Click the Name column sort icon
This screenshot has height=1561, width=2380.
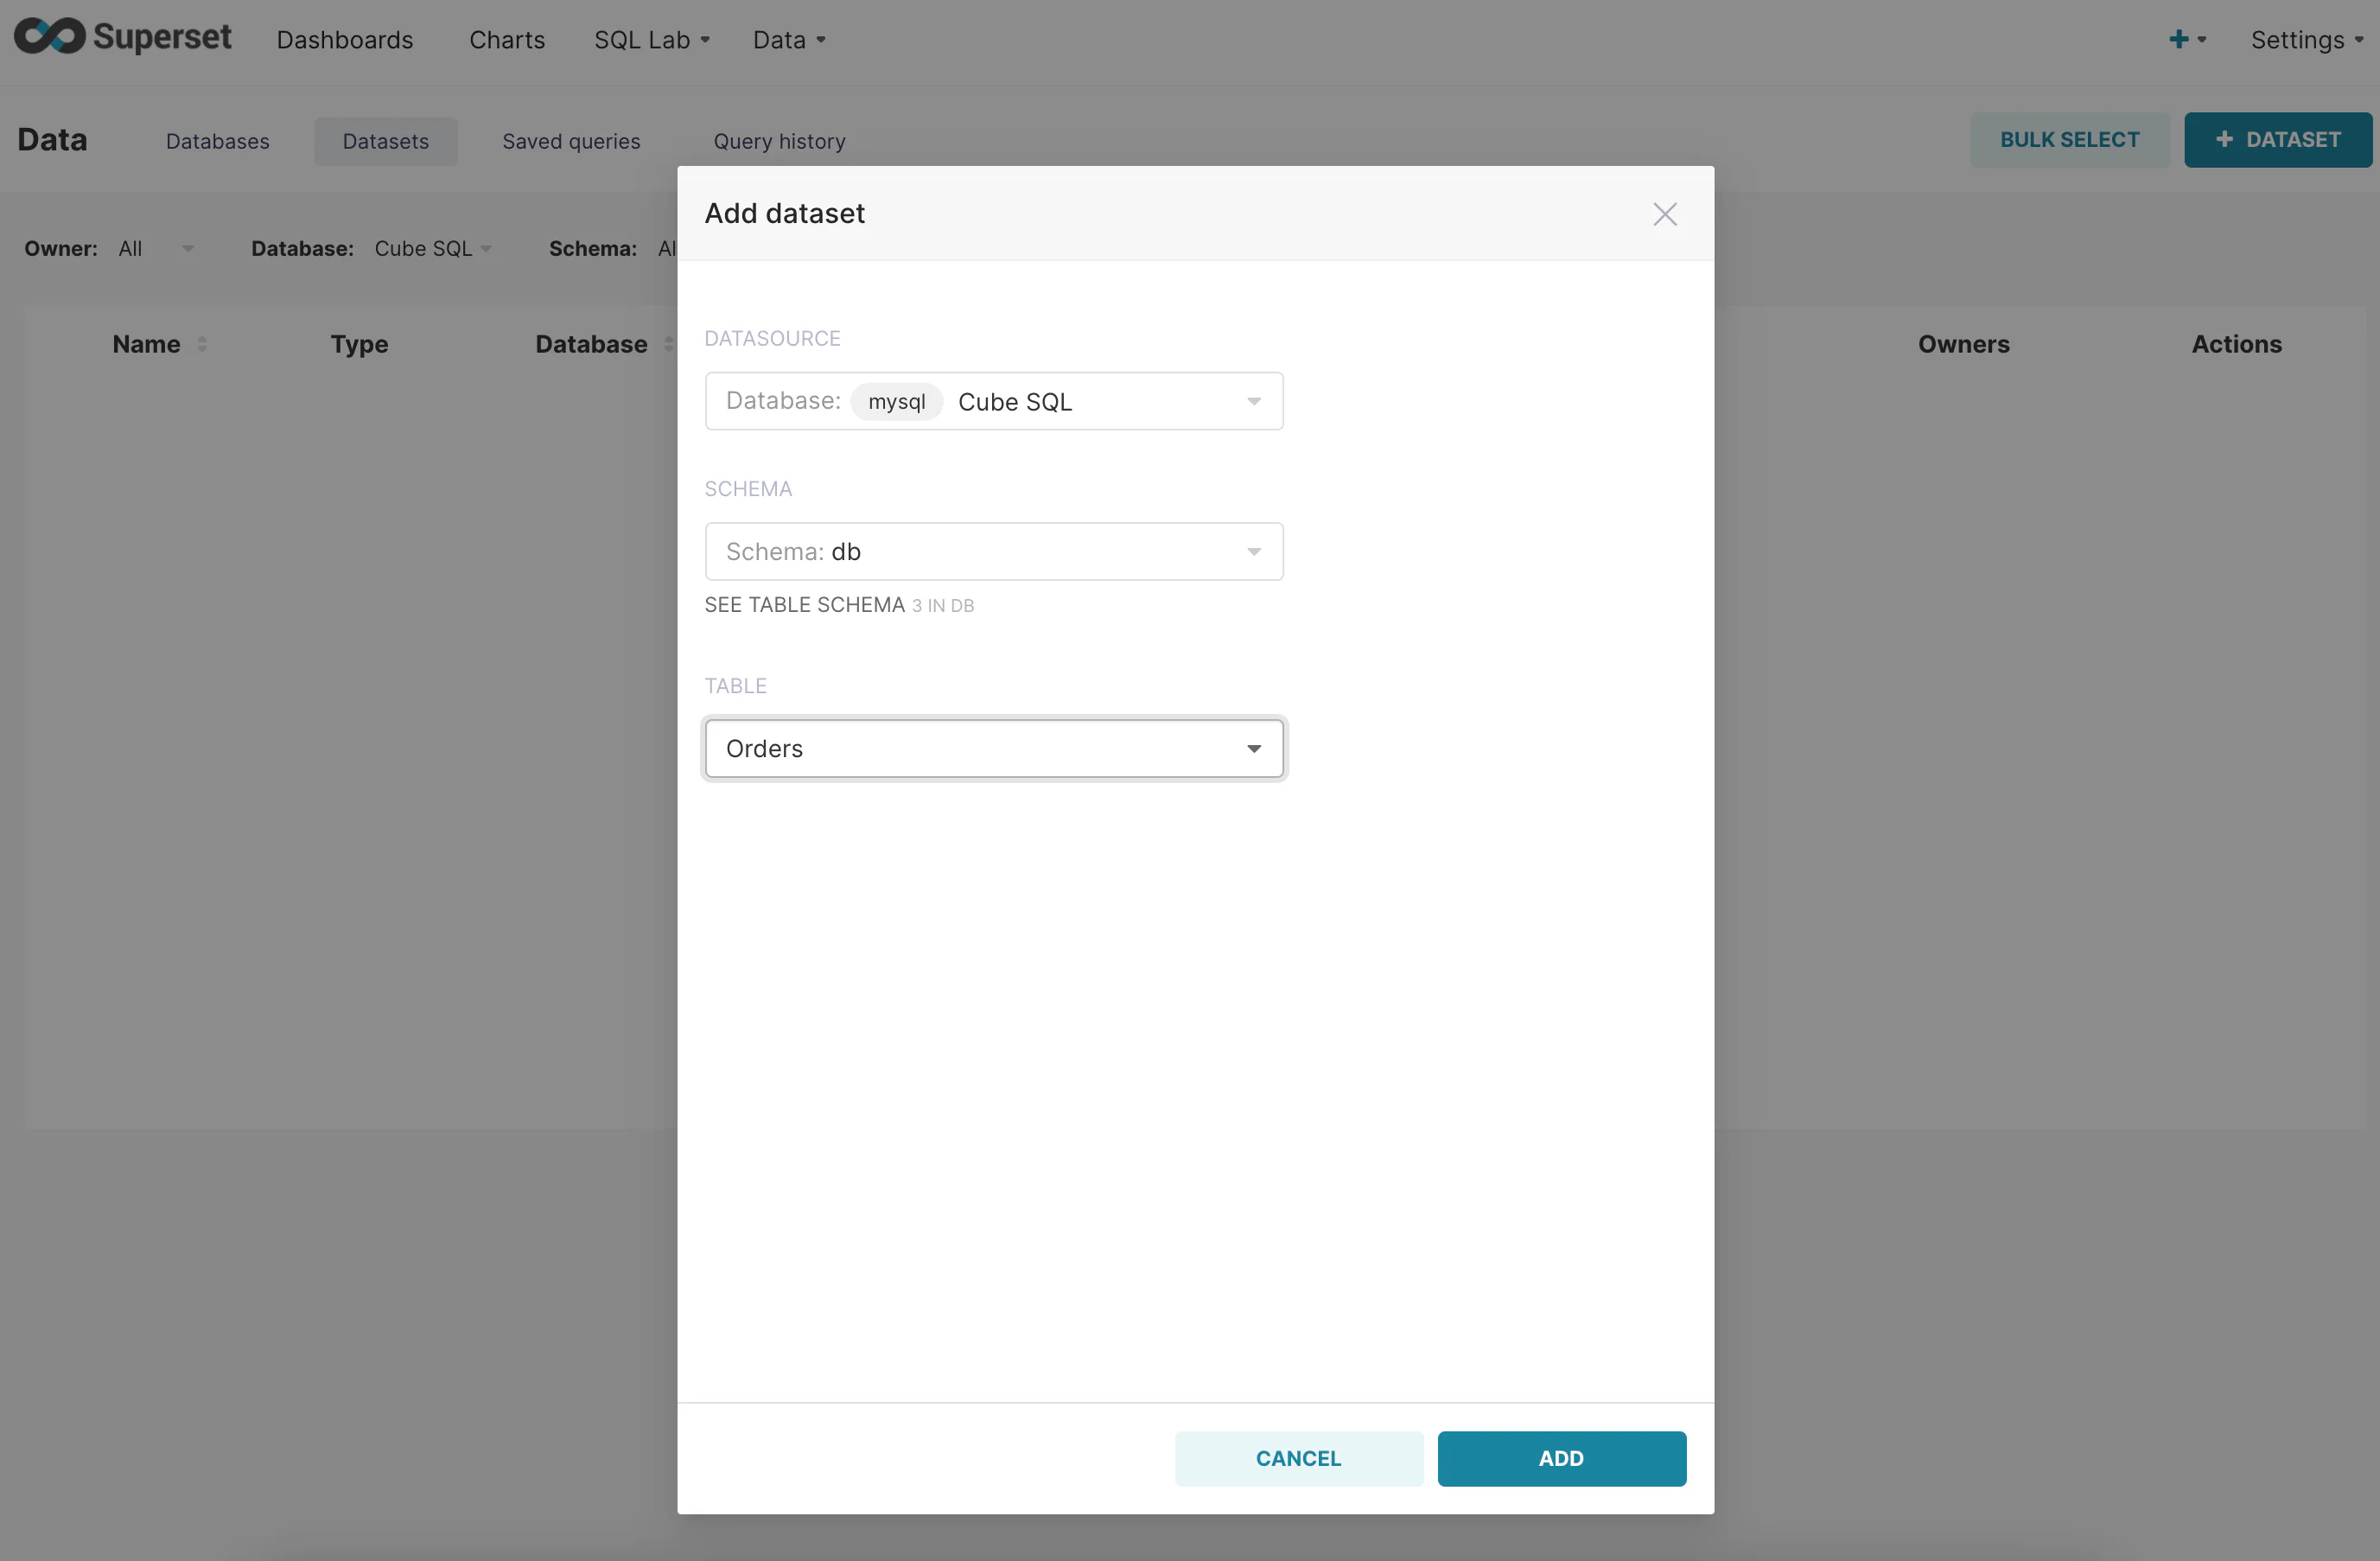[x=202, y=344]
